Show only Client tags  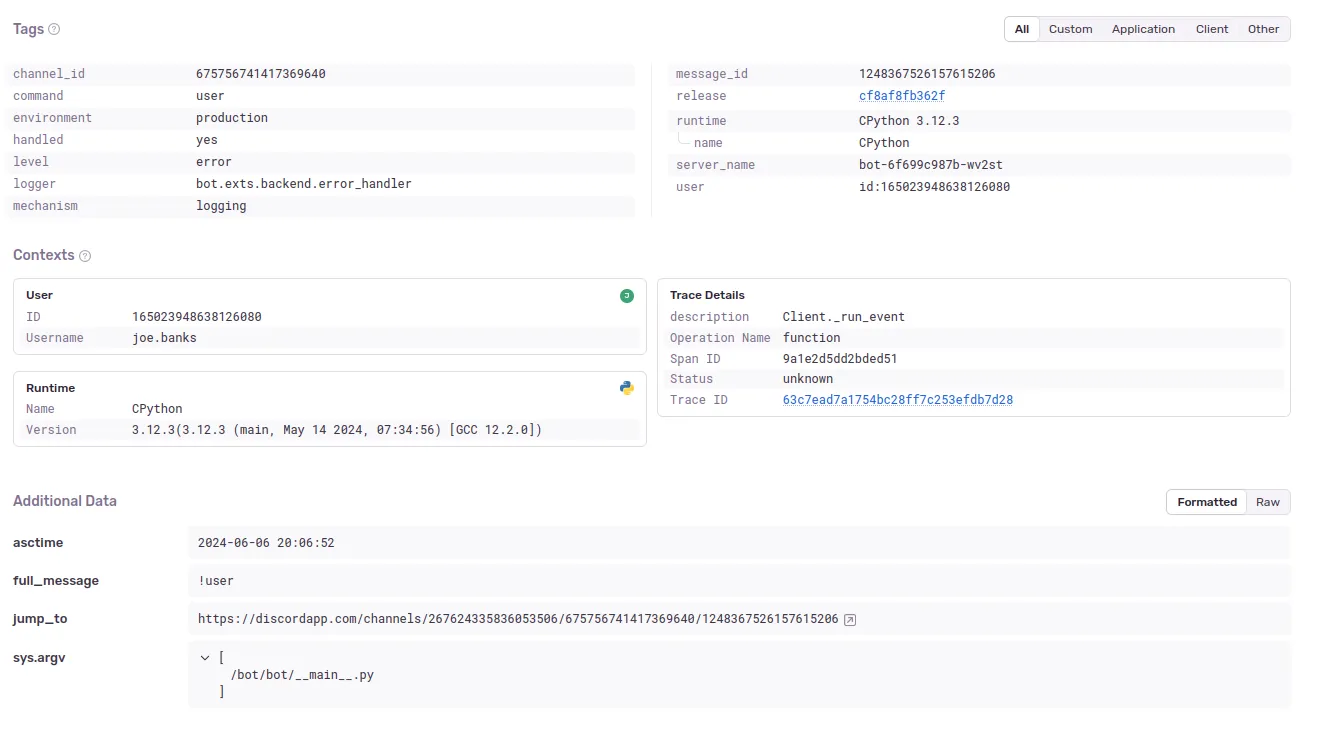tap(1212, 29)
